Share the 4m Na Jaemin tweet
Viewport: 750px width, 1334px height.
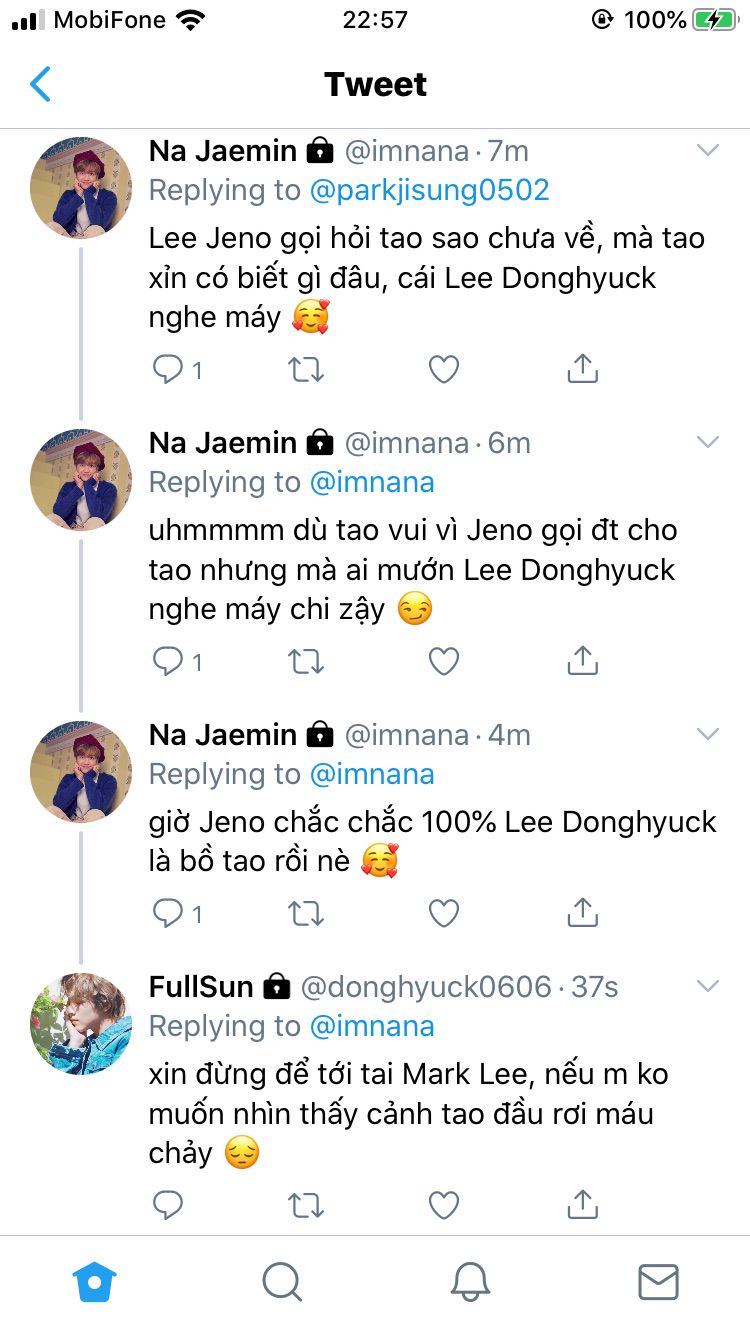582,912
